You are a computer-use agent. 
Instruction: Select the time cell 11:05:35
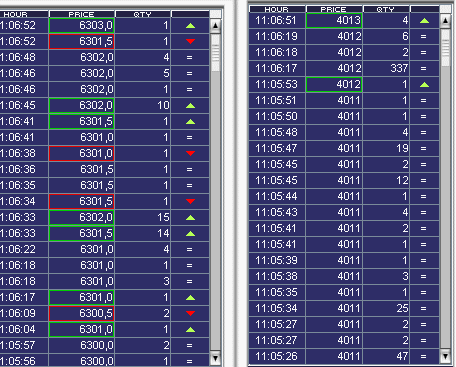(277, 293)
